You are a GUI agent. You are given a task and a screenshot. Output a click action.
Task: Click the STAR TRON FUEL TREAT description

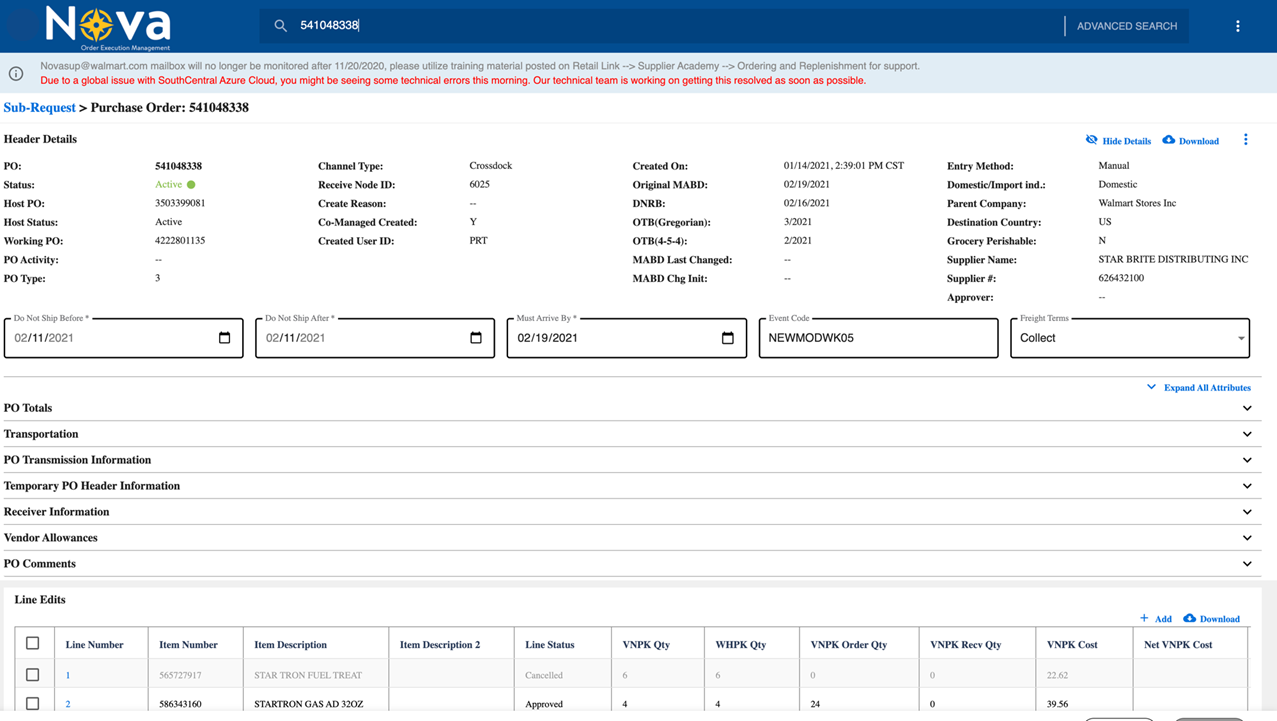click(308, 675)
